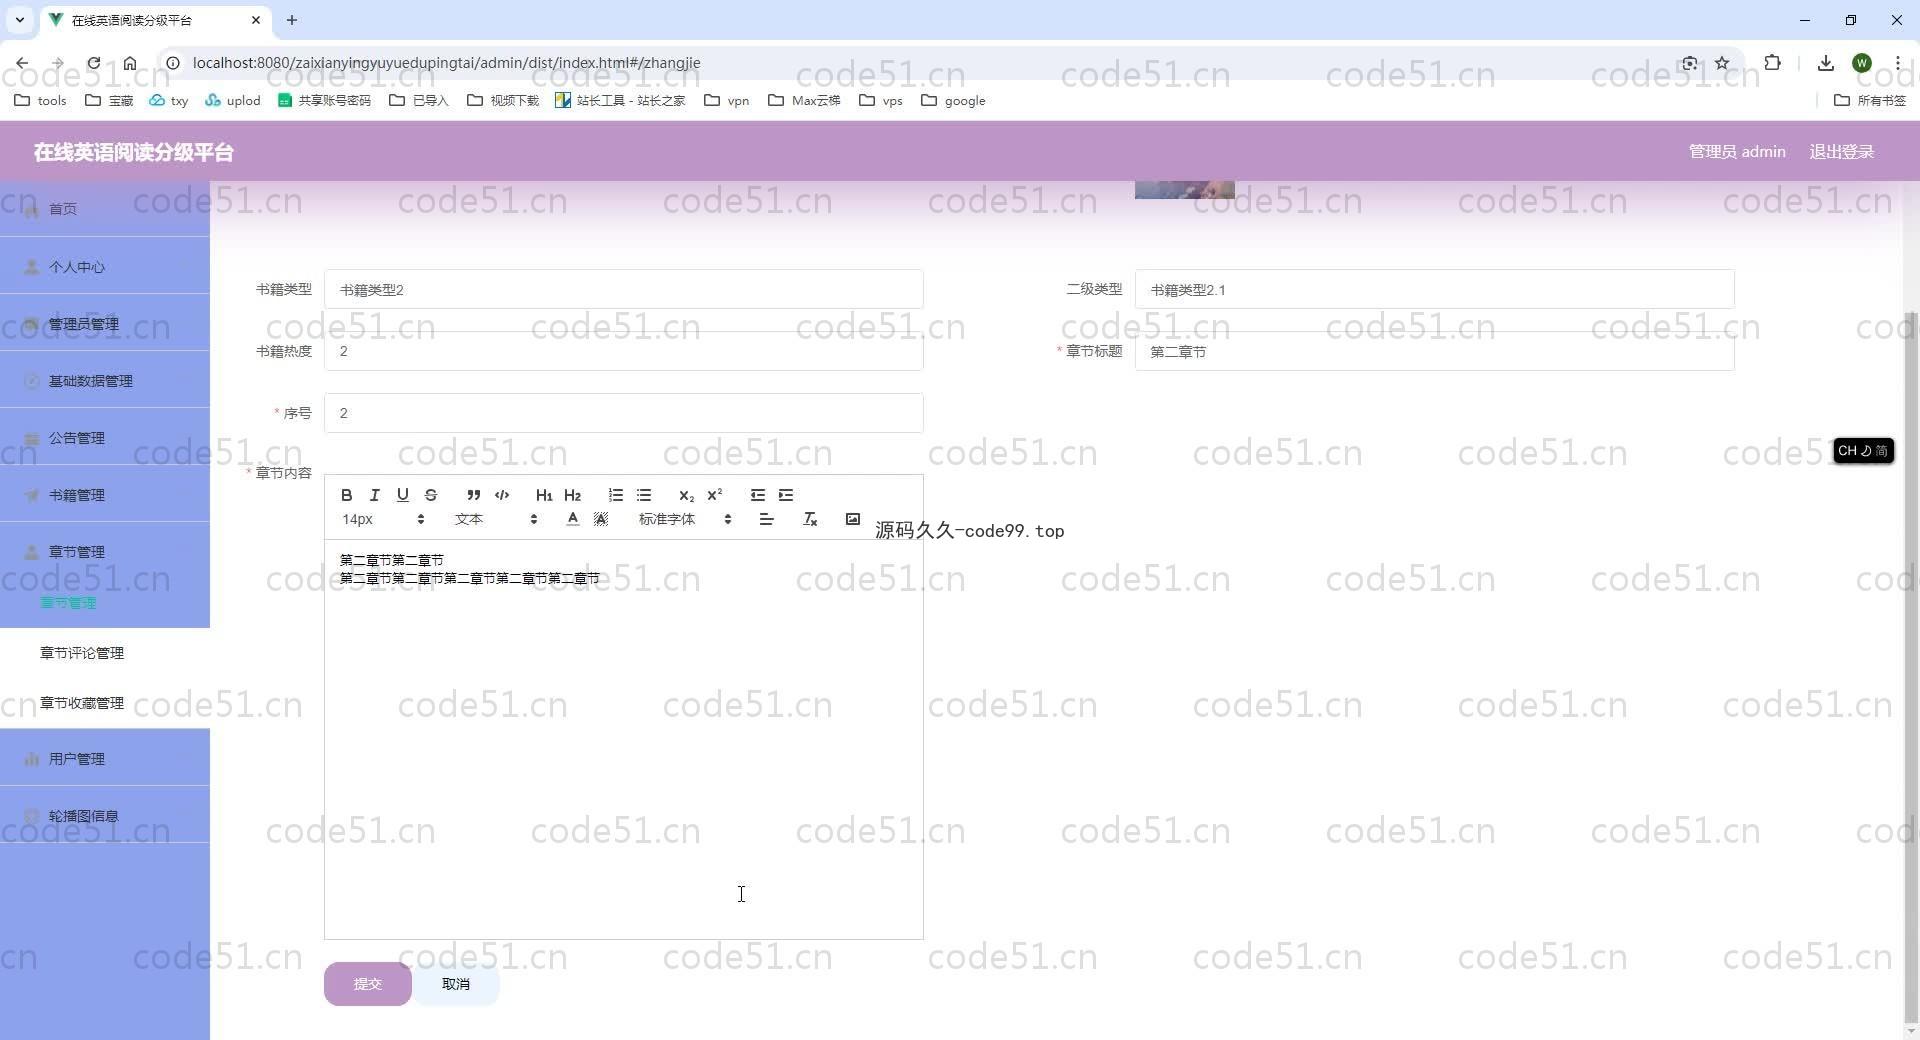Viewport: 1920px width, 1040px height.
Task: Insert code block in editor
Action: point(502,495)
